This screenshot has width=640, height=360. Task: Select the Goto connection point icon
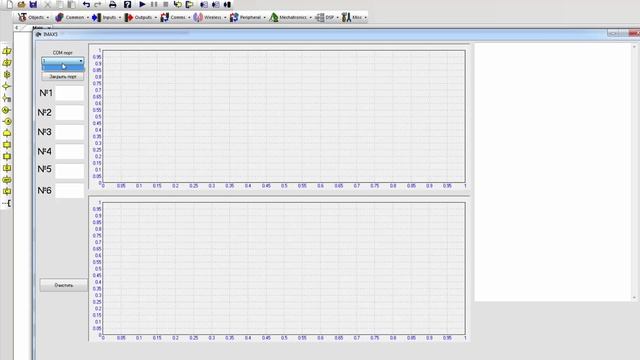(7, 122)
